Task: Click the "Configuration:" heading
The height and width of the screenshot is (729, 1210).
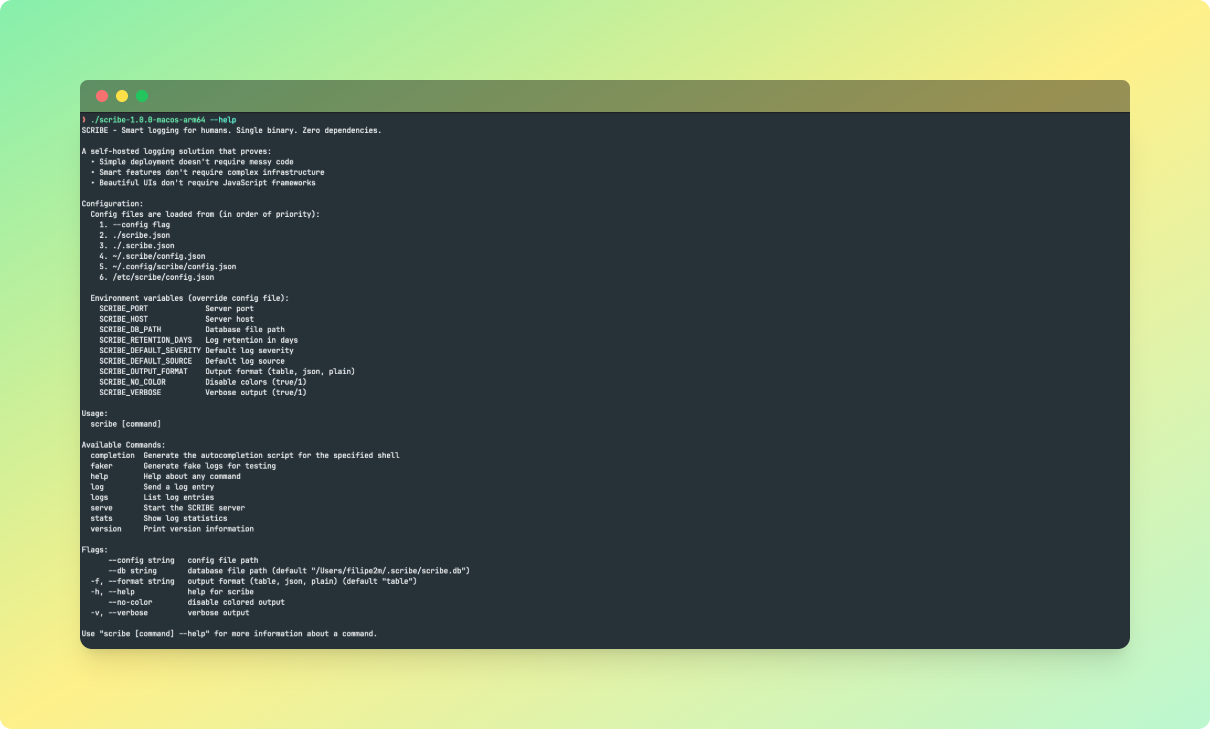Action: 112,203
